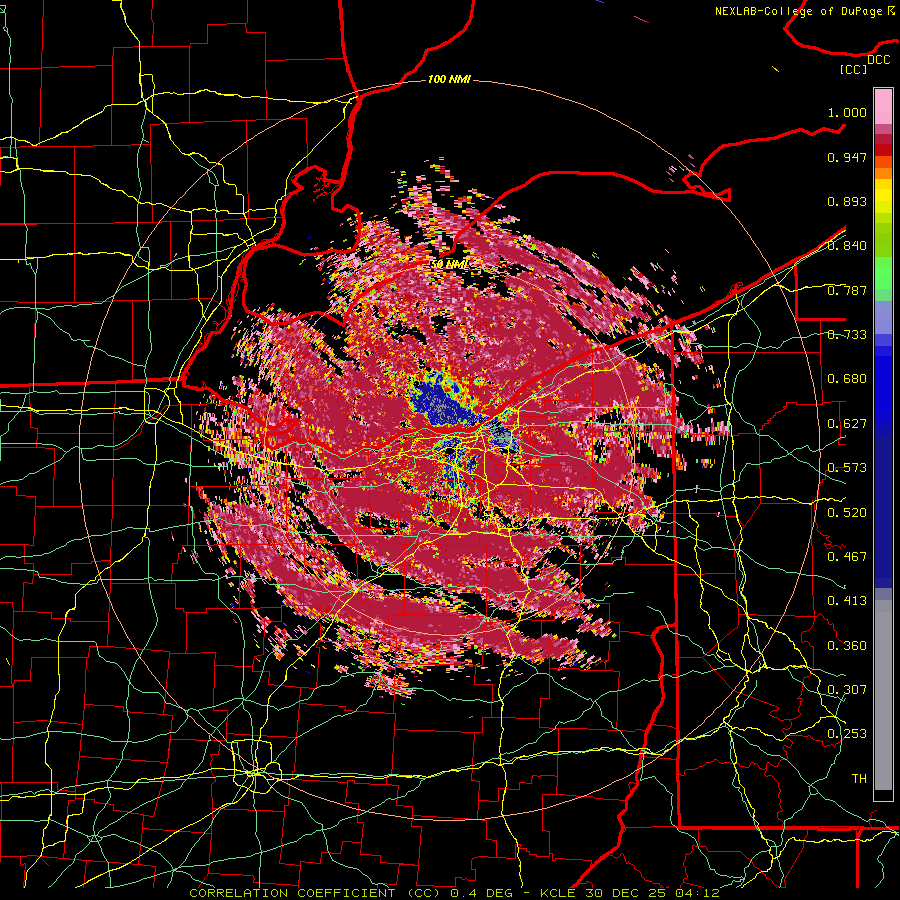Image resolution: width=900 pixels, height=900 pixels.
Task: Select the 0.893 scale value
Action: click(x=847, y=201)
